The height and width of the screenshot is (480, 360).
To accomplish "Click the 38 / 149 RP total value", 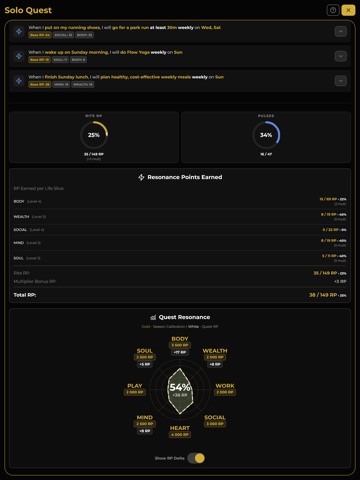I will click(323, 295).
